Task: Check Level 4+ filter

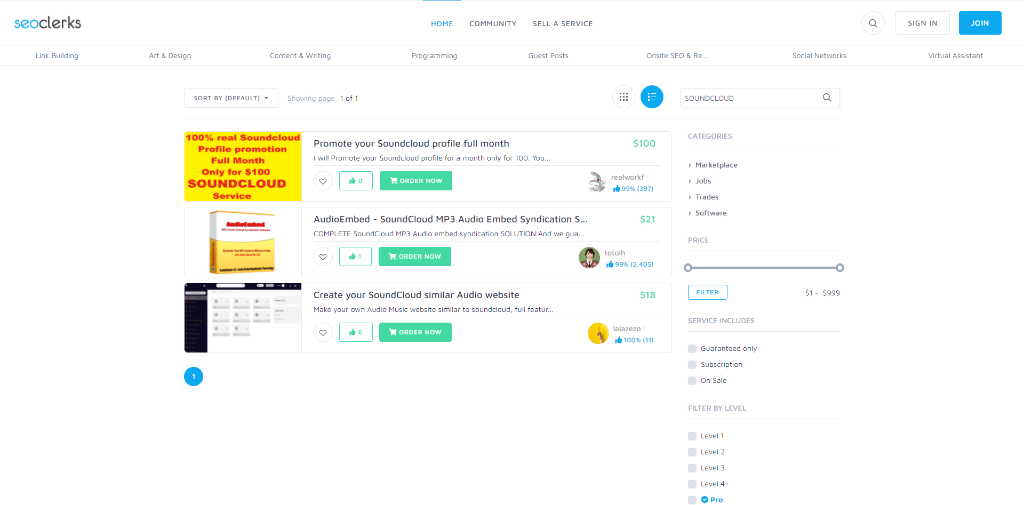Action: [692, 484]
